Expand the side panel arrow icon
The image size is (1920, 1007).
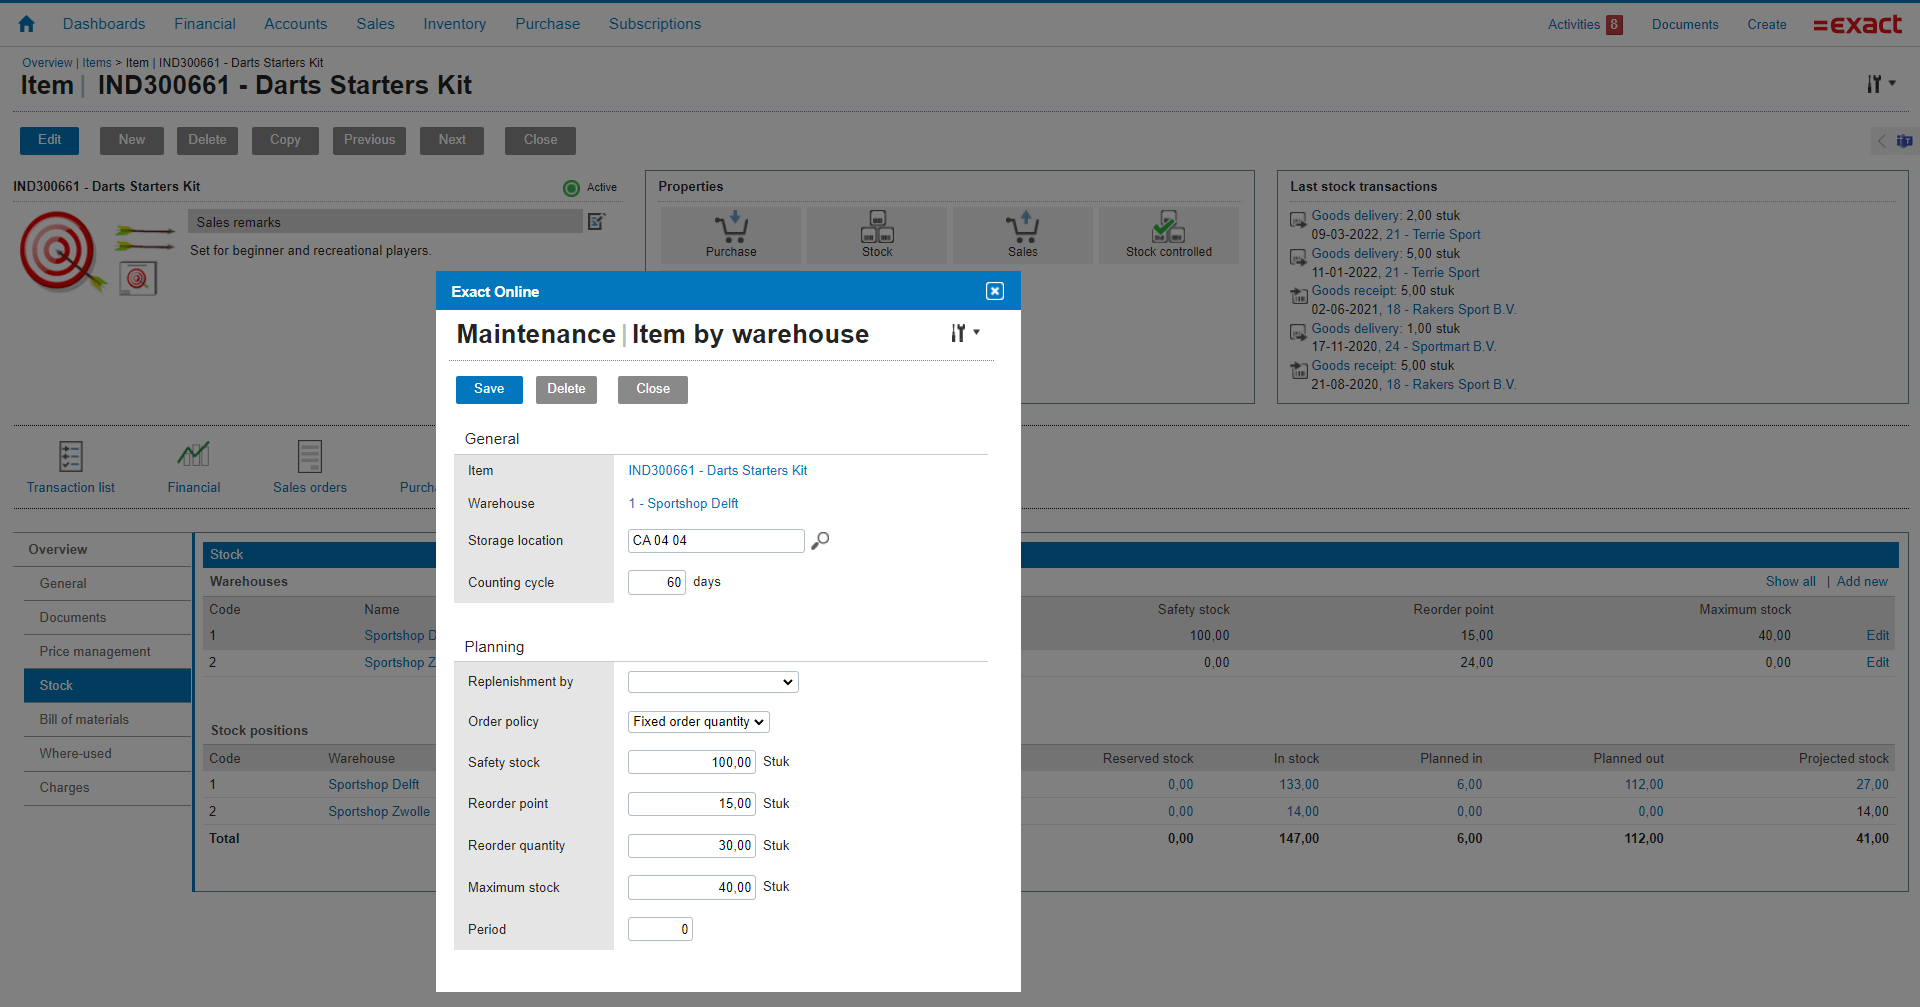click(1881, 141)
